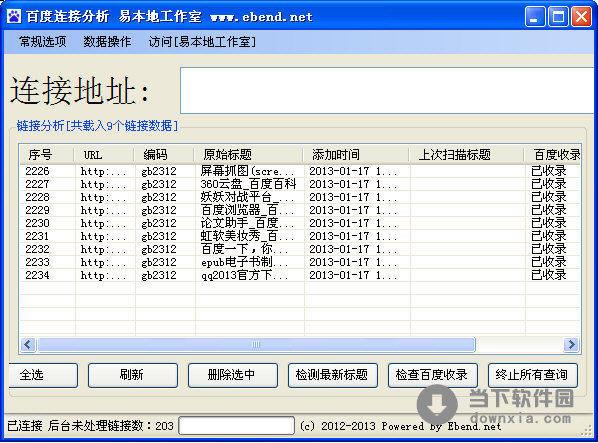Sort by the 添加时间 column header

coord(356,155)
